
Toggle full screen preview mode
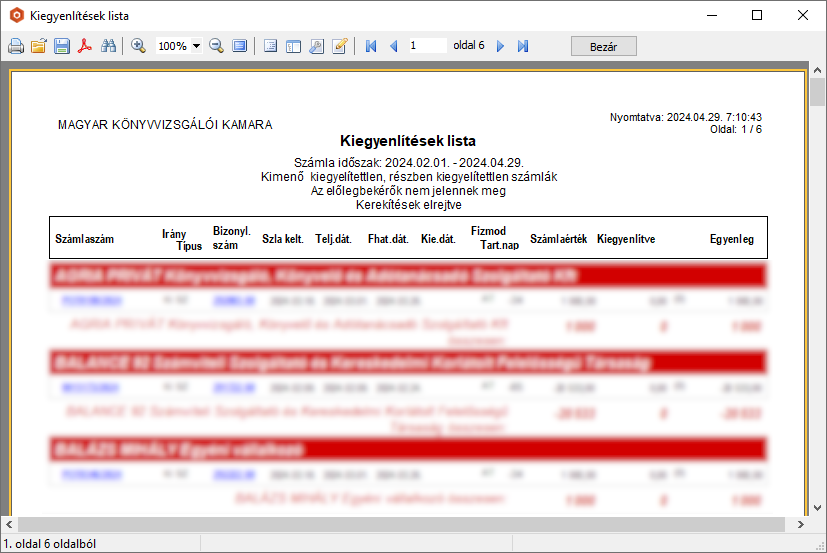(x=239, y=46)
